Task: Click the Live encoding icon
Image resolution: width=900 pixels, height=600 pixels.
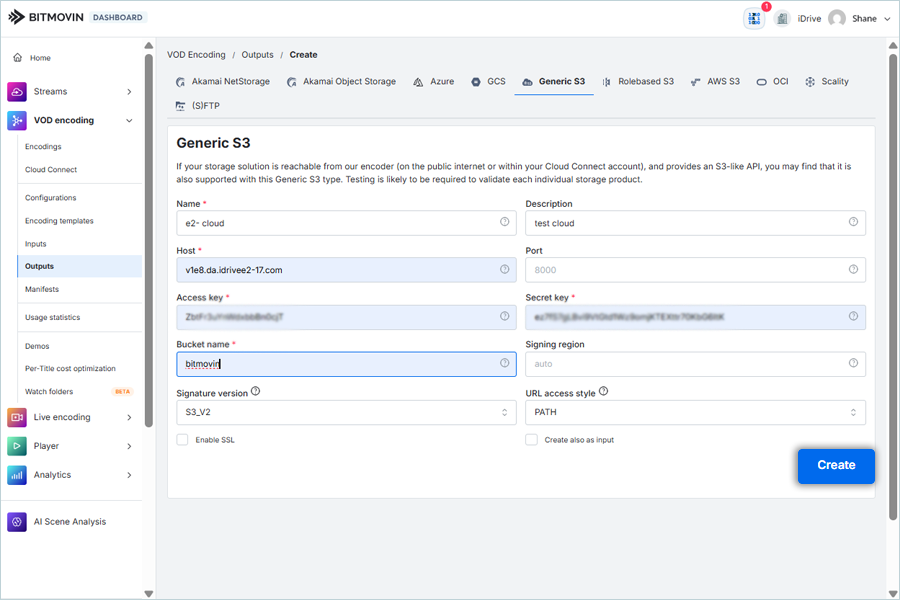Action: pyautogui.click(x=17, y=417)
